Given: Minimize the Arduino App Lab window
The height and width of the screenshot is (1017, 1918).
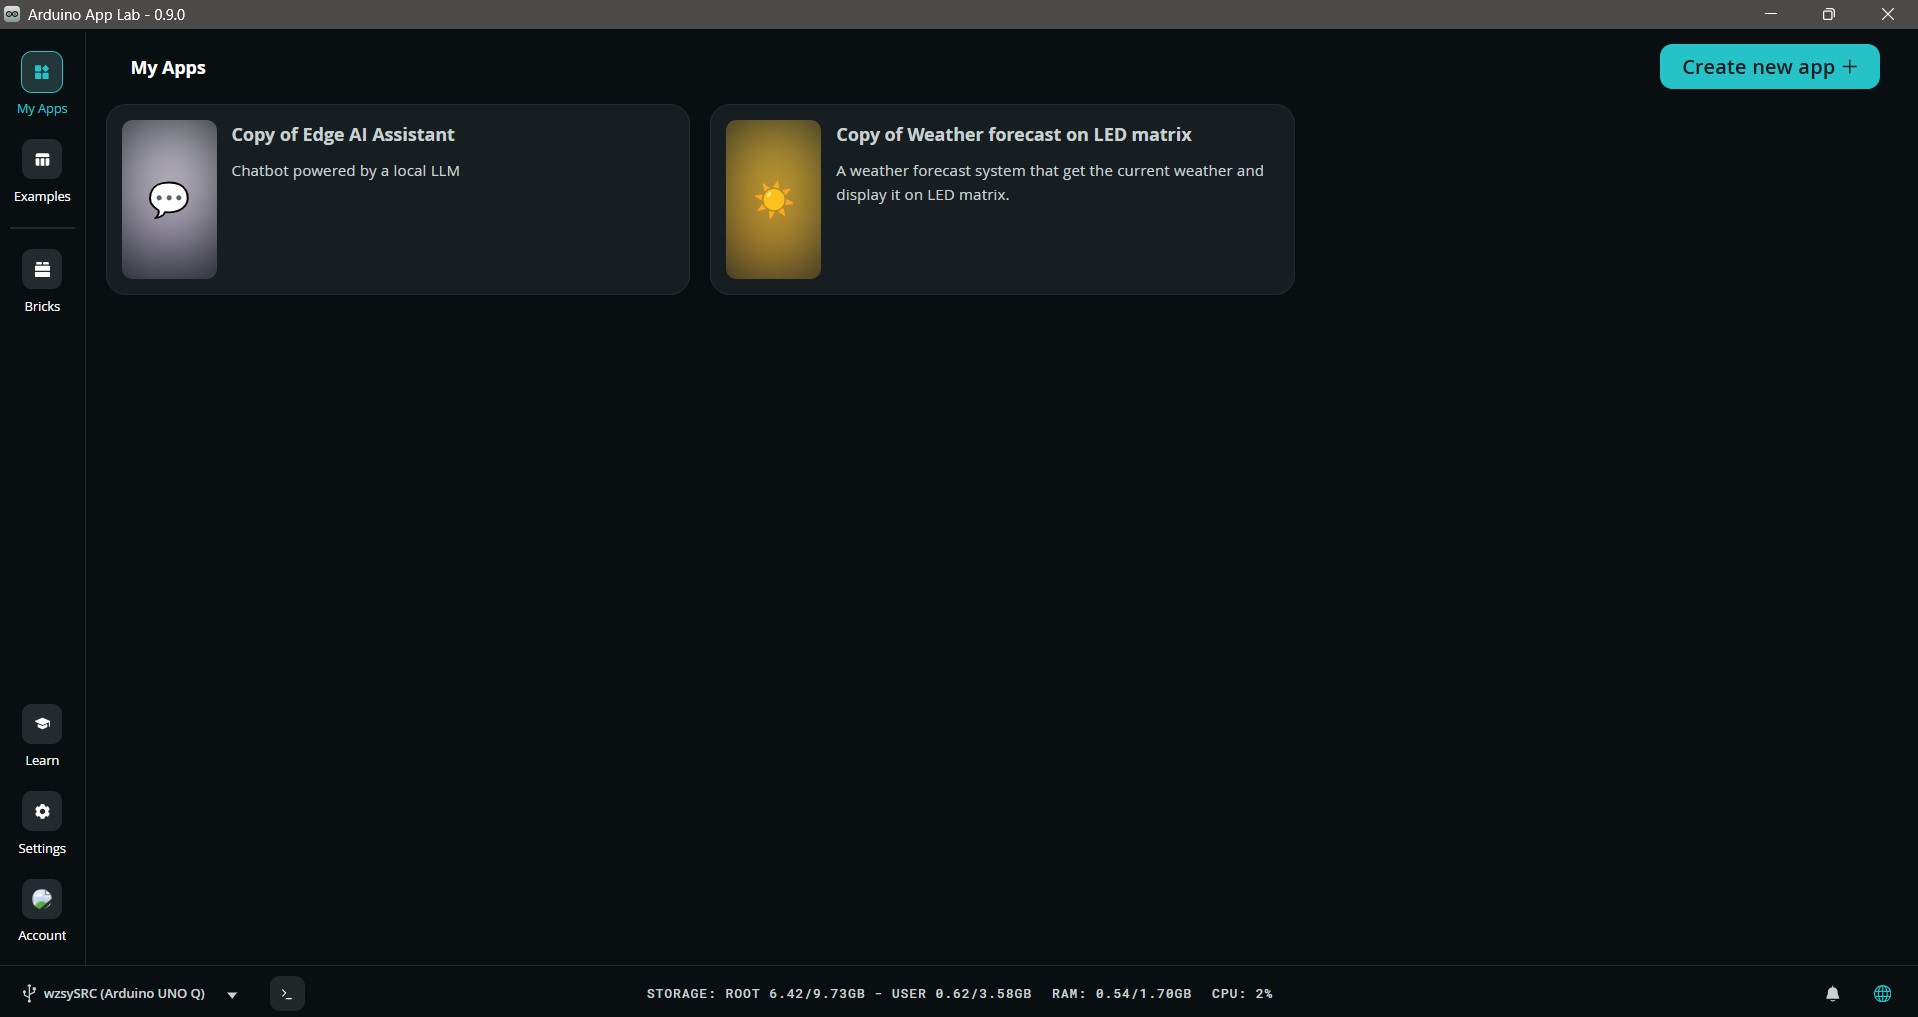Looking at the screenshot, I should click(x=1771, y=14).
